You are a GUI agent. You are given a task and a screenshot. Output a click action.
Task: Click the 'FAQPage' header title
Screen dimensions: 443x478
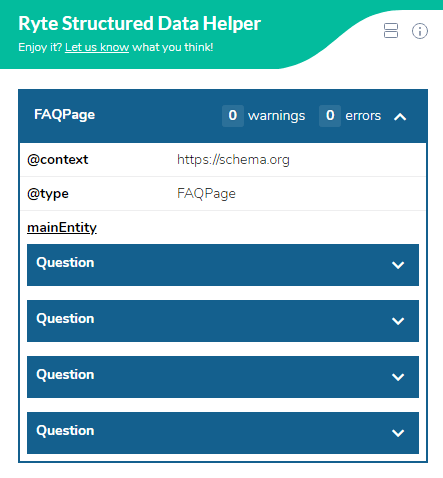(65, 115)
